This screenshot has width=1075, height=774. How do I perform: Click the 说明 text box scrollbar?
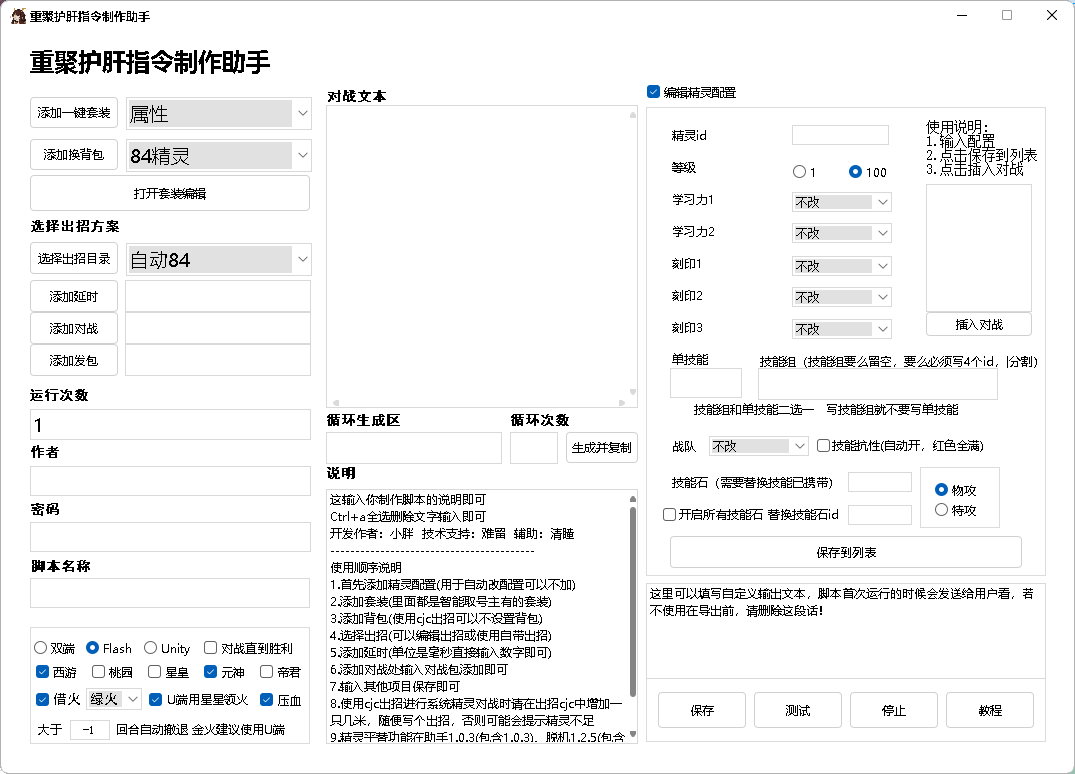coord(632,603)
